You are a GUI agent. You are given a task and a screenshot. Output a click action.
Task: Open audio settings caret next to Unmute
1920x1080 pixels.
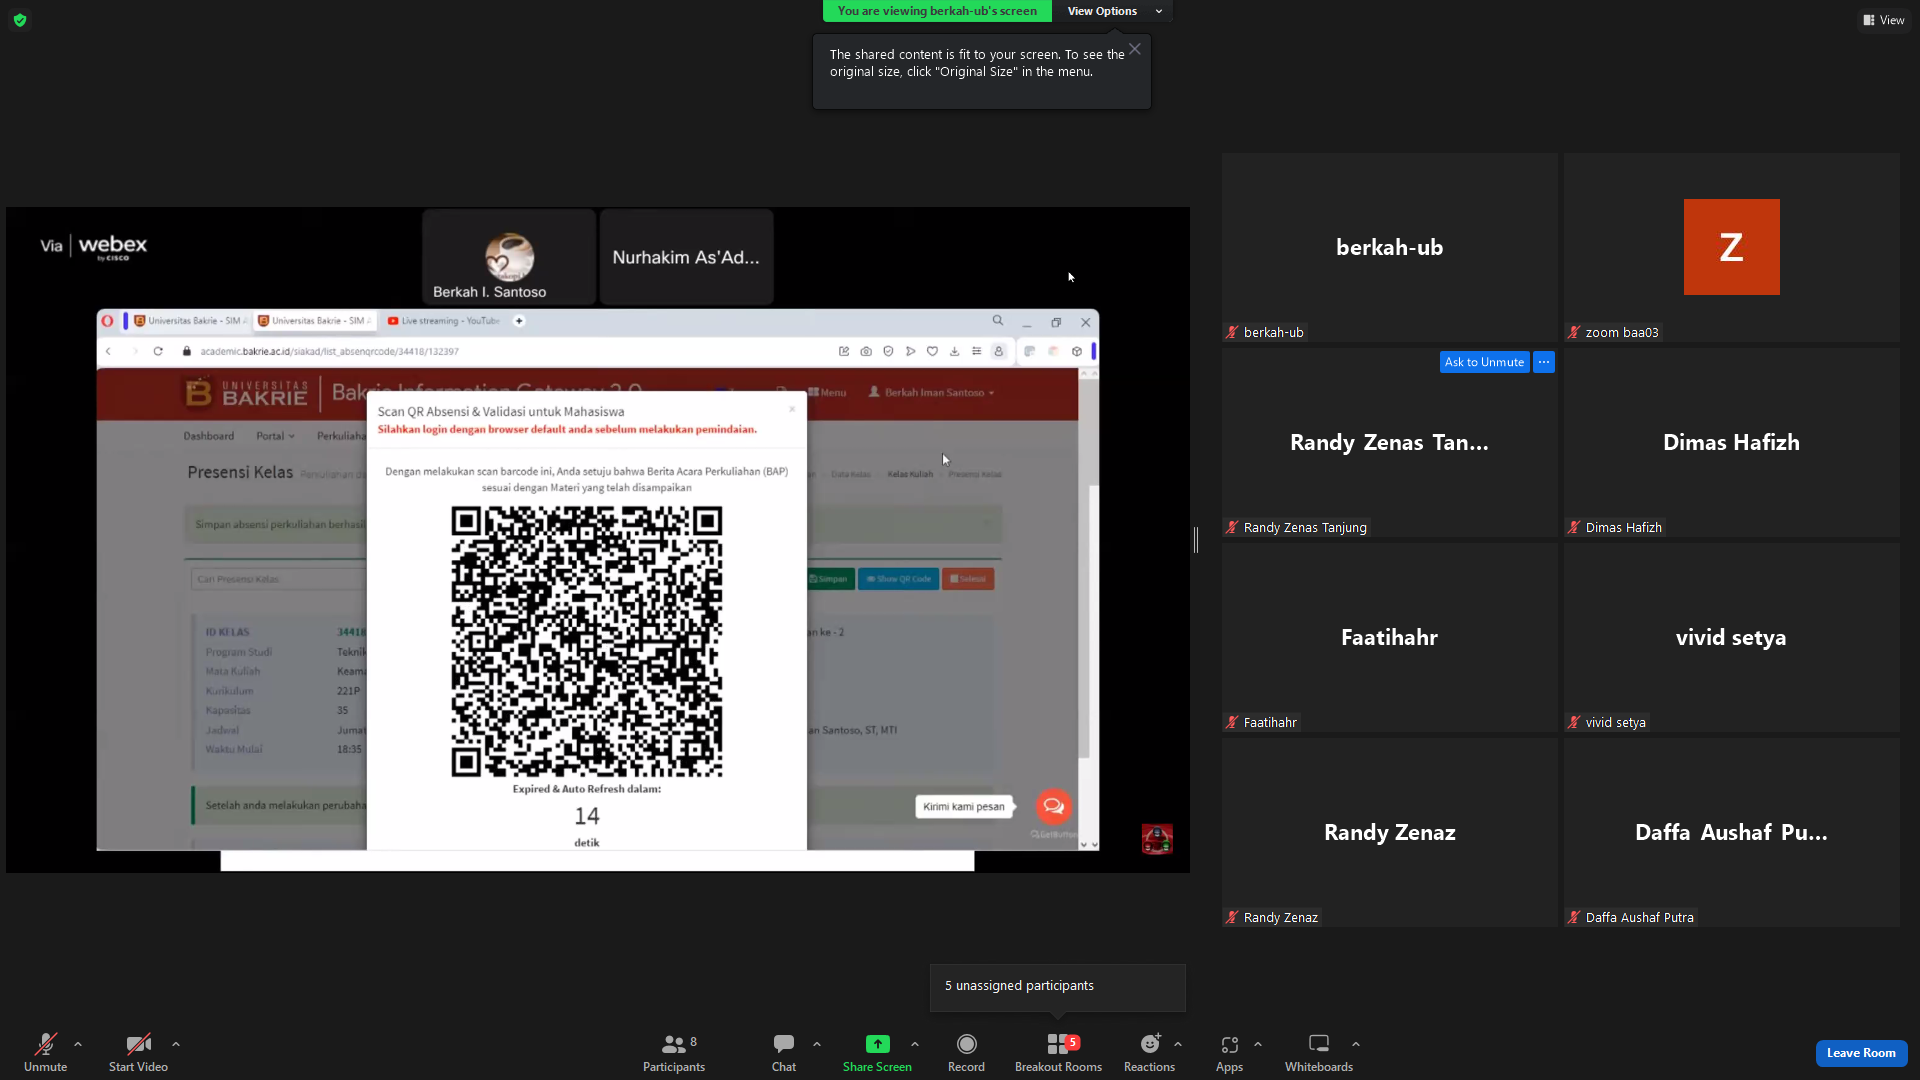click(78, 1044)
